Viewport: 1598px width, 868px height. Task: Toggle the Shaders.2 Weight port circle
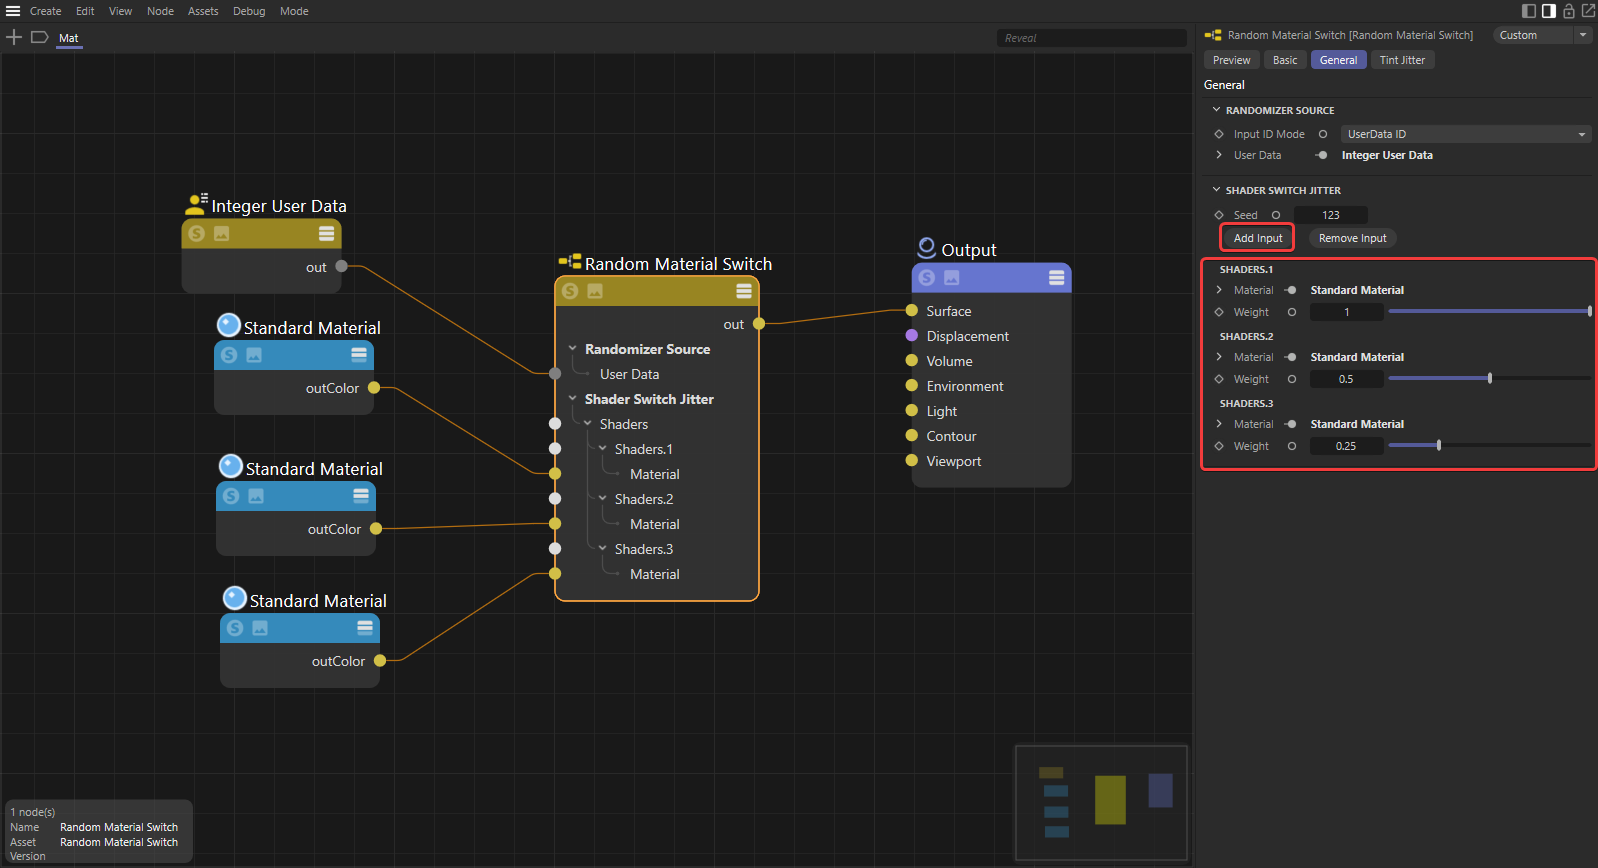(x=1292, y=379)
